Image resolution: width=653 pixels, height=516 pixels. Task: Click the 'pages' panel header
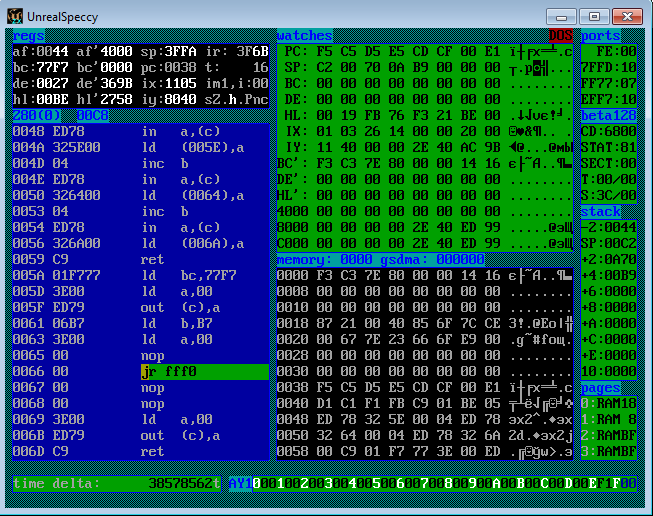[600, 387]
